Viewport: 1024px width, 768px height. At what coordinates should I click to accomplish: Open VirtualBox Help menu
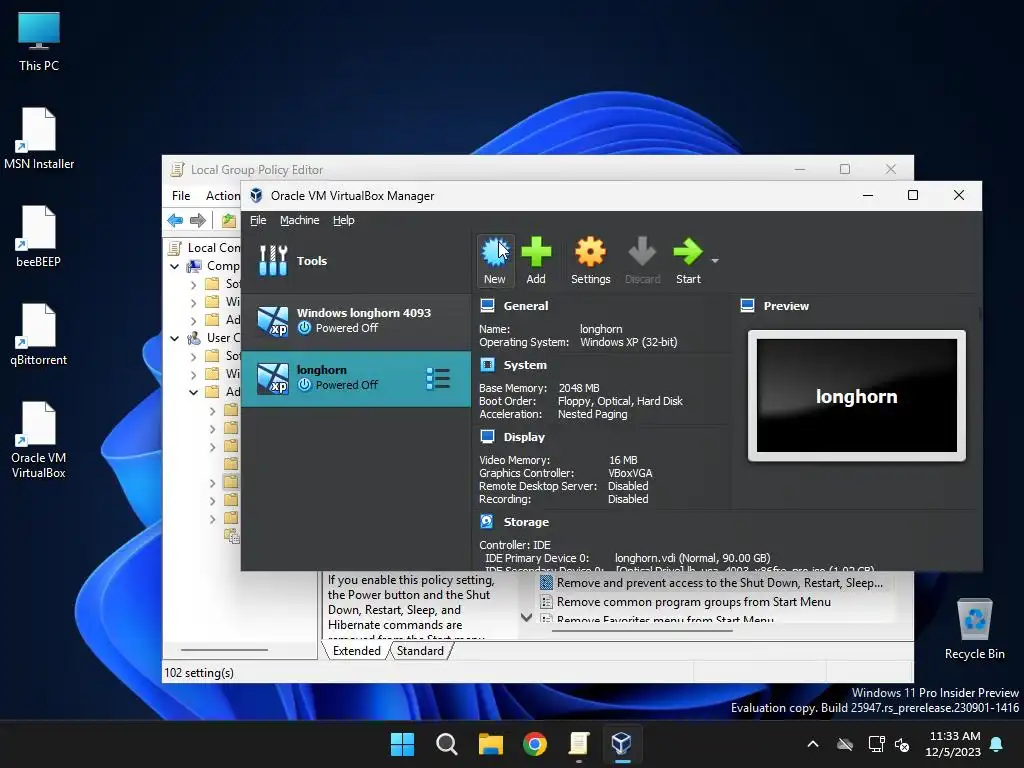coord(344,220)
